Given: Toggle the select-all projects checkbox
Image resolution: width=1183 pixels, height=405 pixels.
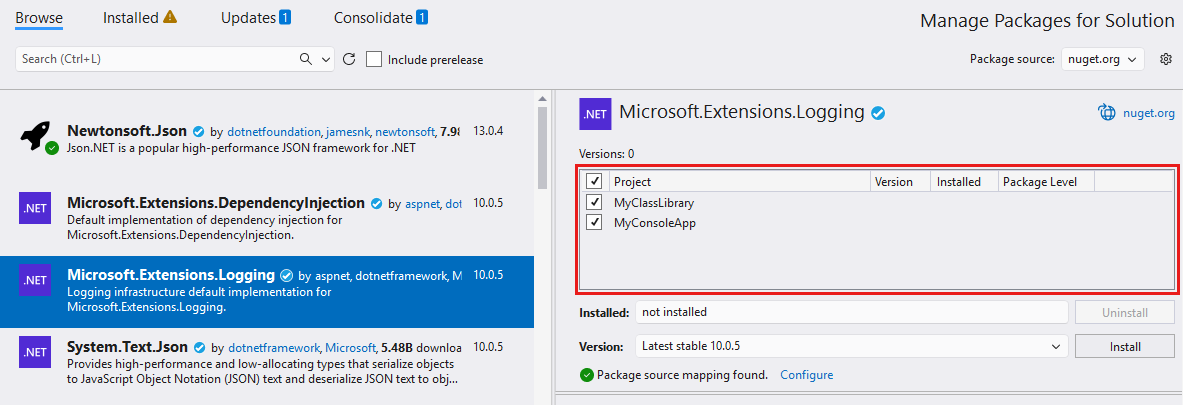Looking at the screenshot, I should click(x=594, y=181).
